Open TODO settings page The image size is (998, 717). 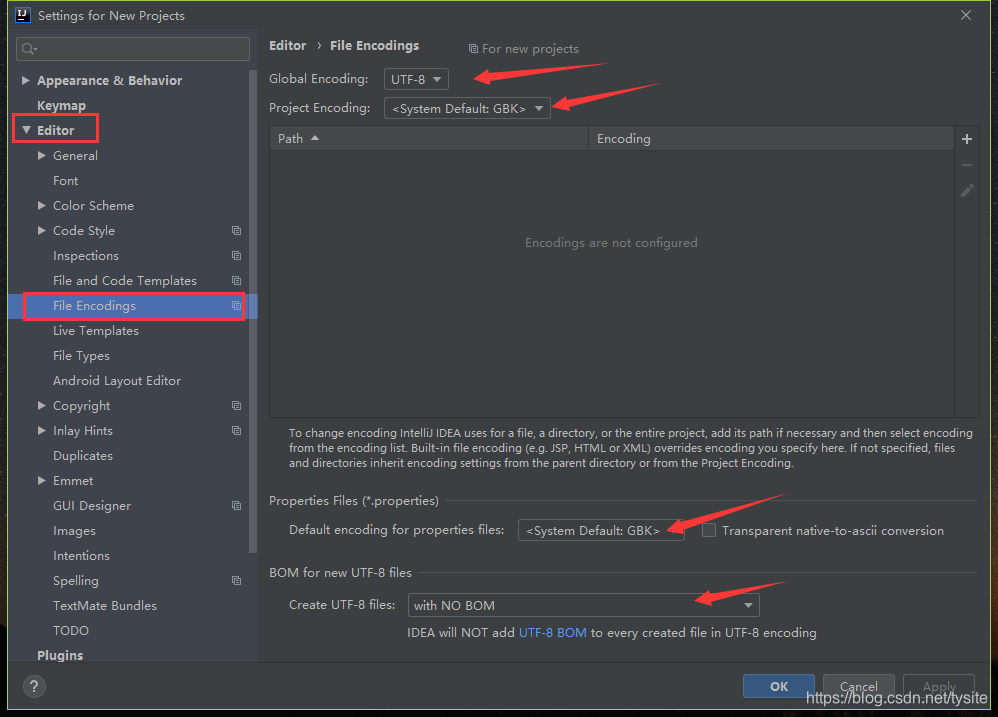71,630
